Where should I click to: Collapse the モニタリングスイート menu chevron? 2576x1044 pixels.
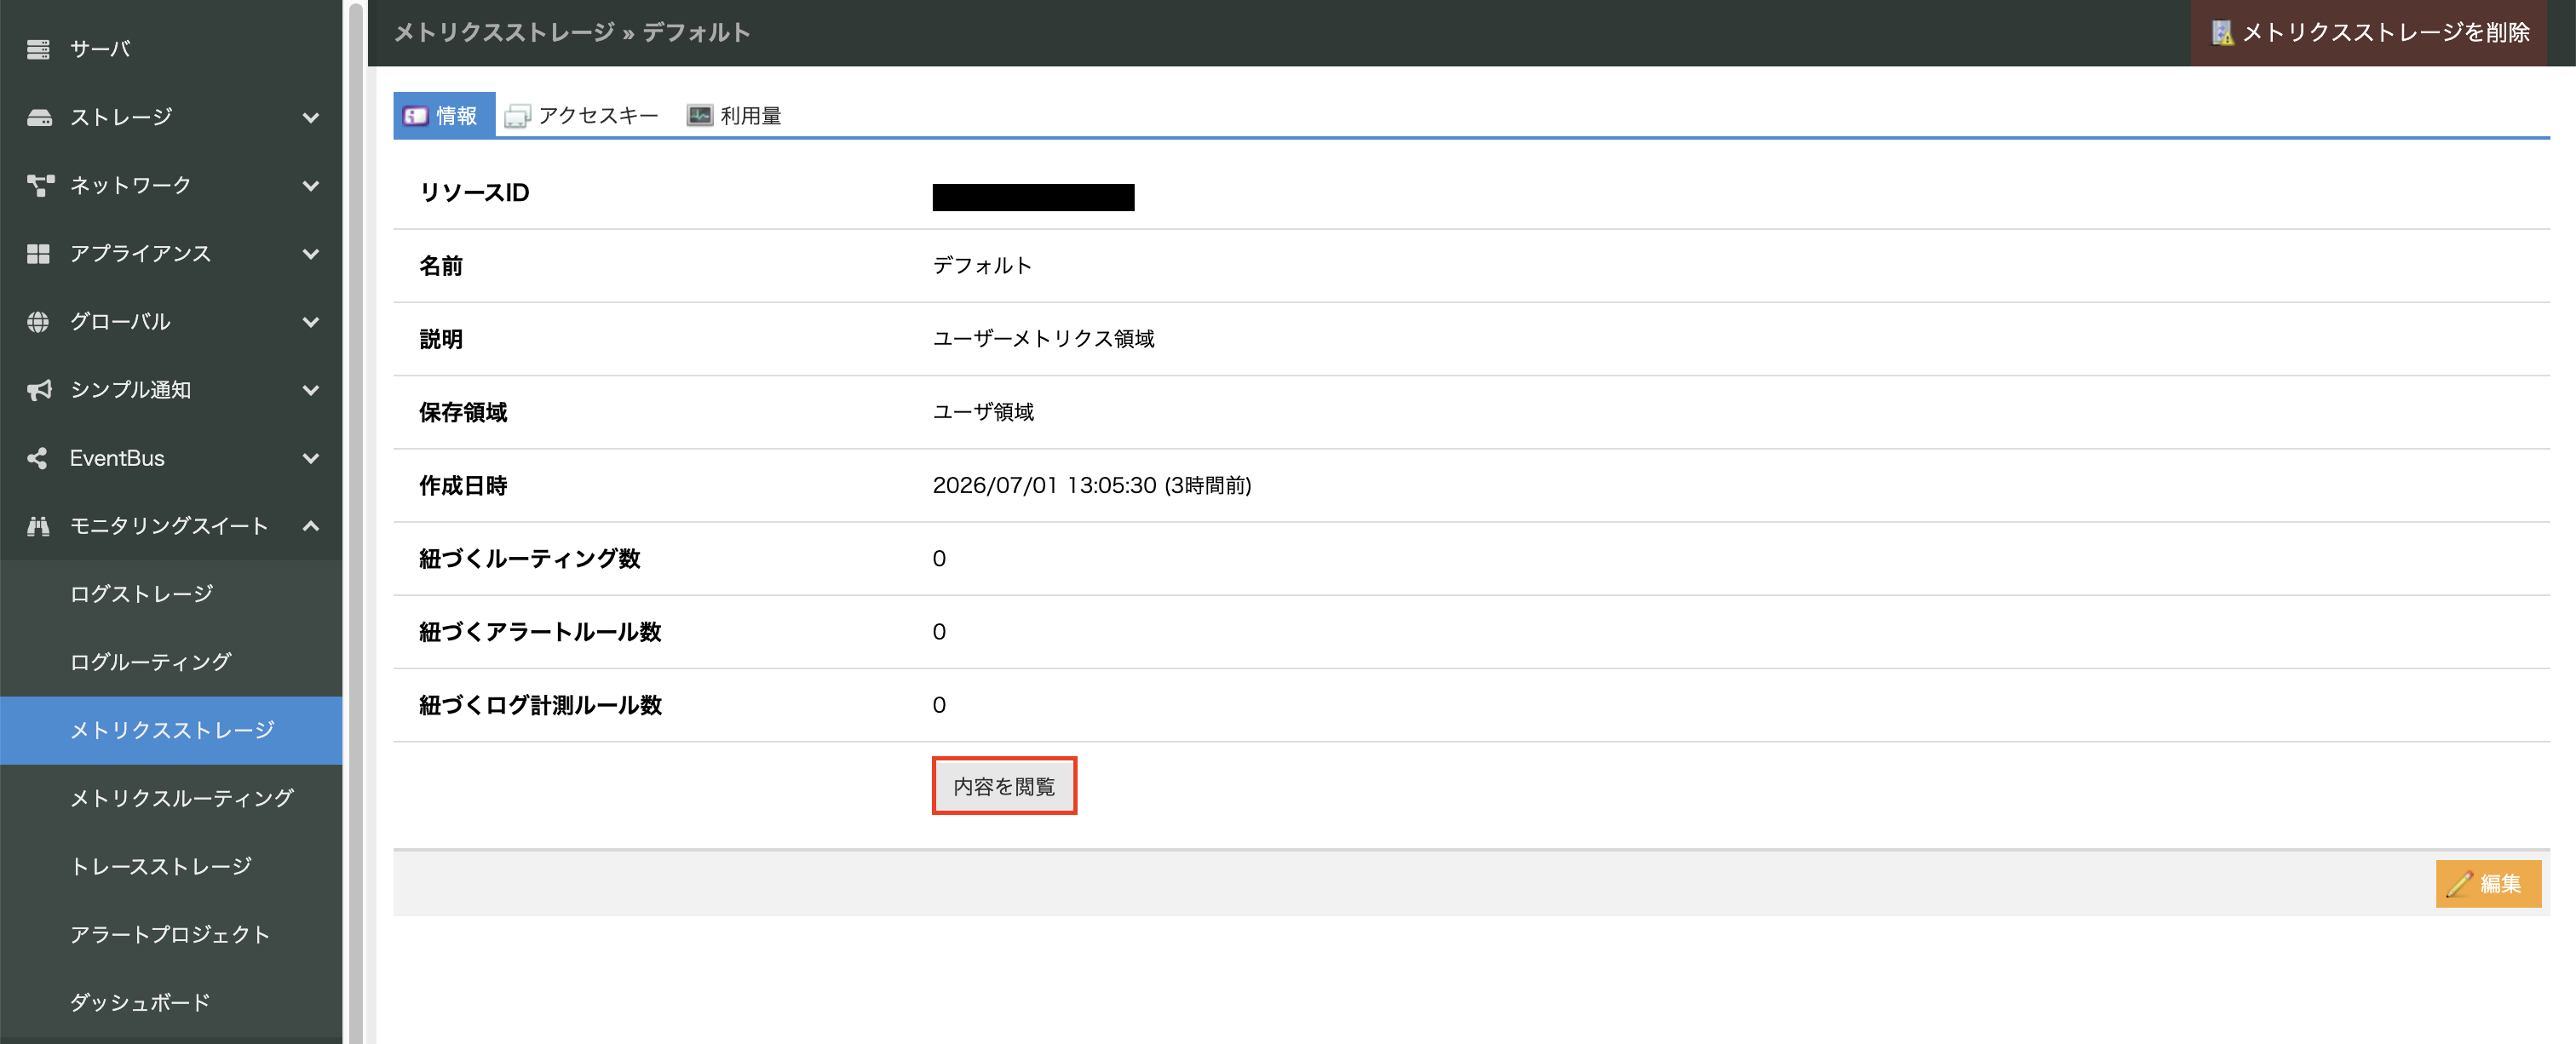(311, 526)
